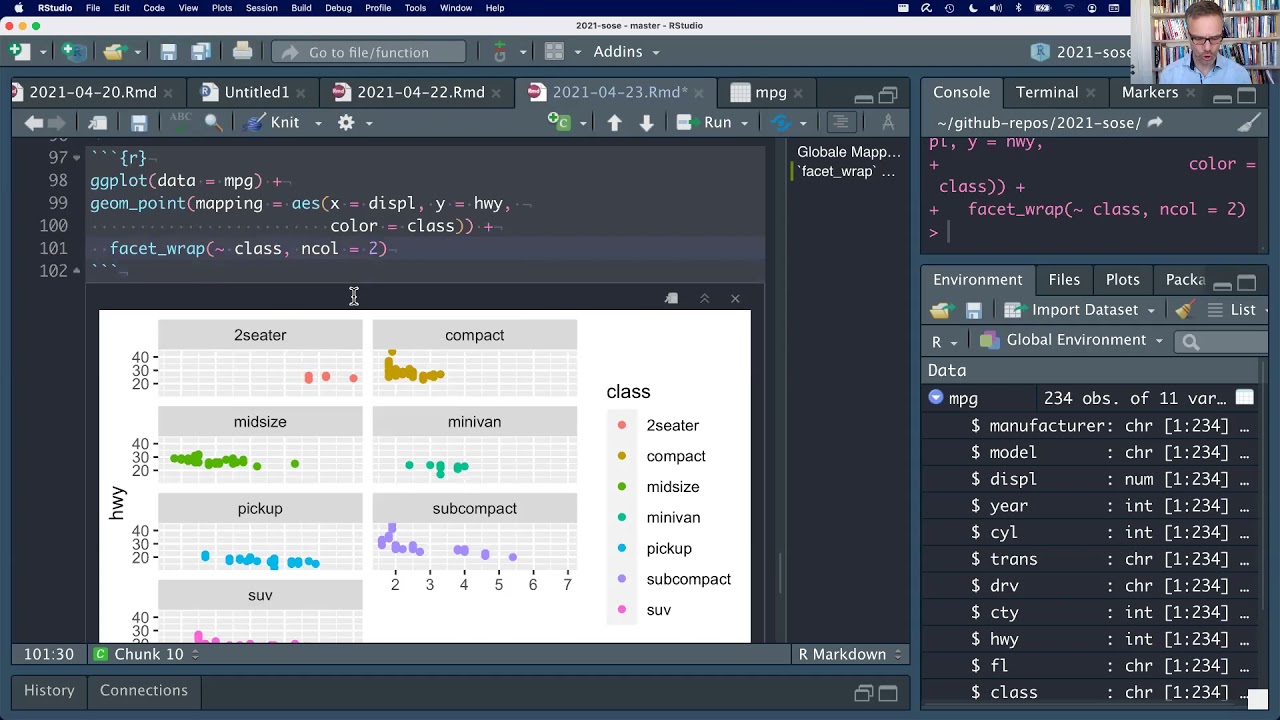Screen dimensions: 1280x720
Task: Load workspace in Environment pane
Action: (x=940, y=310)
